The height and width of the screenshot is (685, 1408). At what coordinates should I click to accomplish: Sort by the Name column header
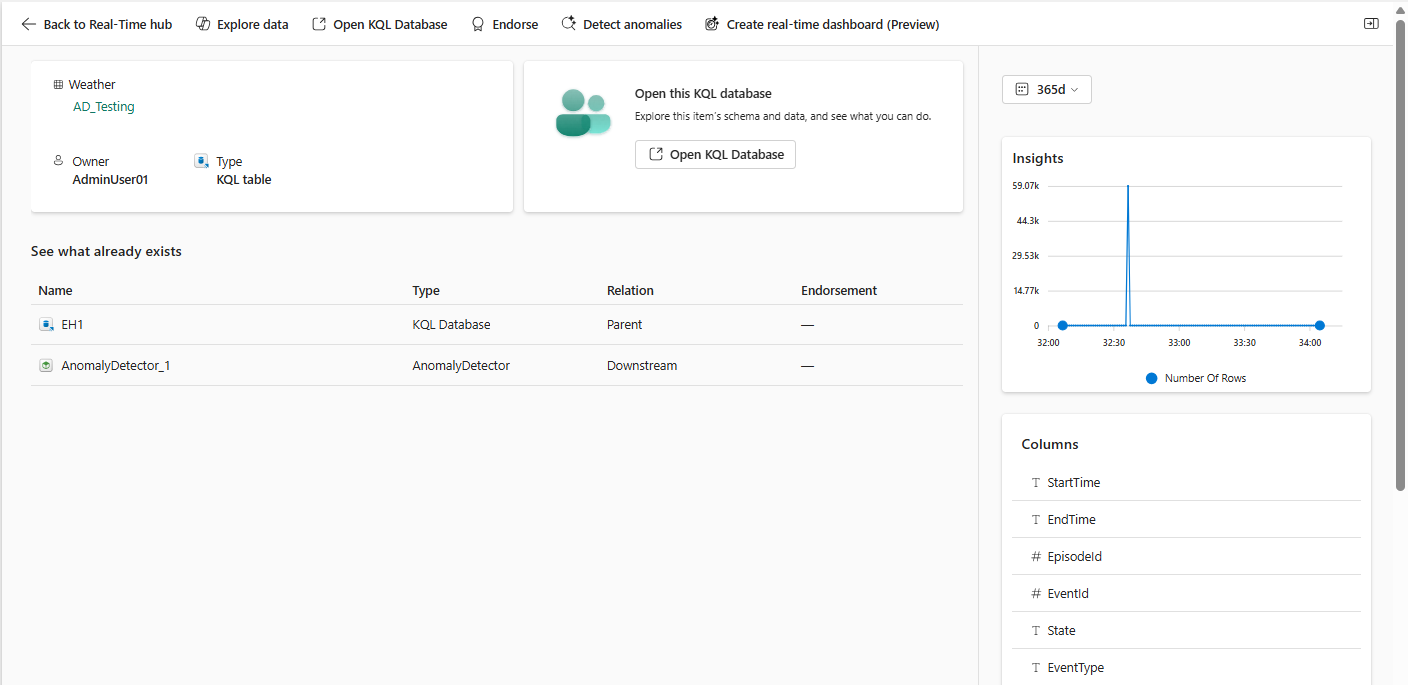pyautogui.click(x=55, y=291)
